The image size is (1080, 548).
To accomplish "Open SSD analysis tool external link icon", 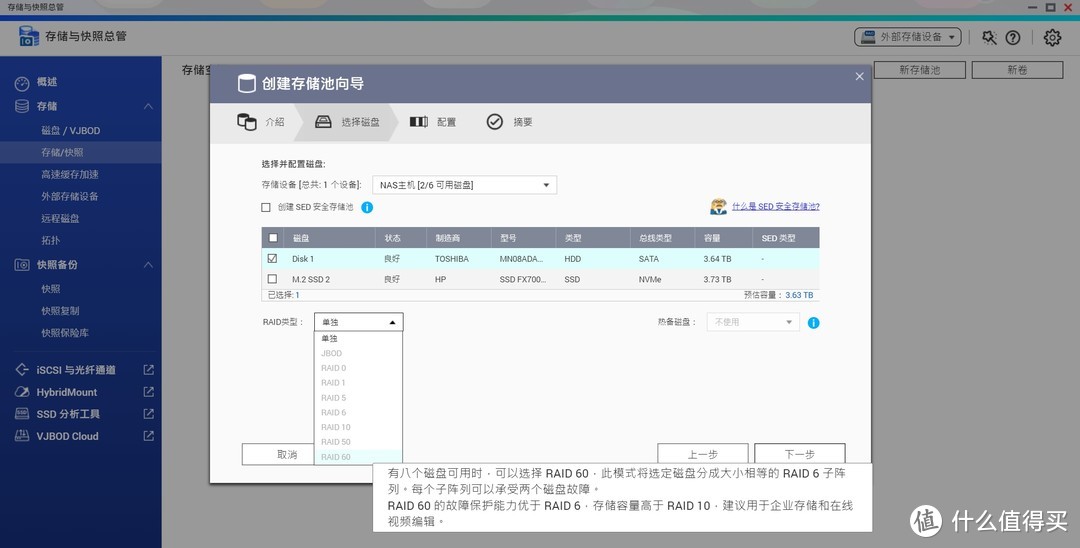I will [x=148, y=414].
